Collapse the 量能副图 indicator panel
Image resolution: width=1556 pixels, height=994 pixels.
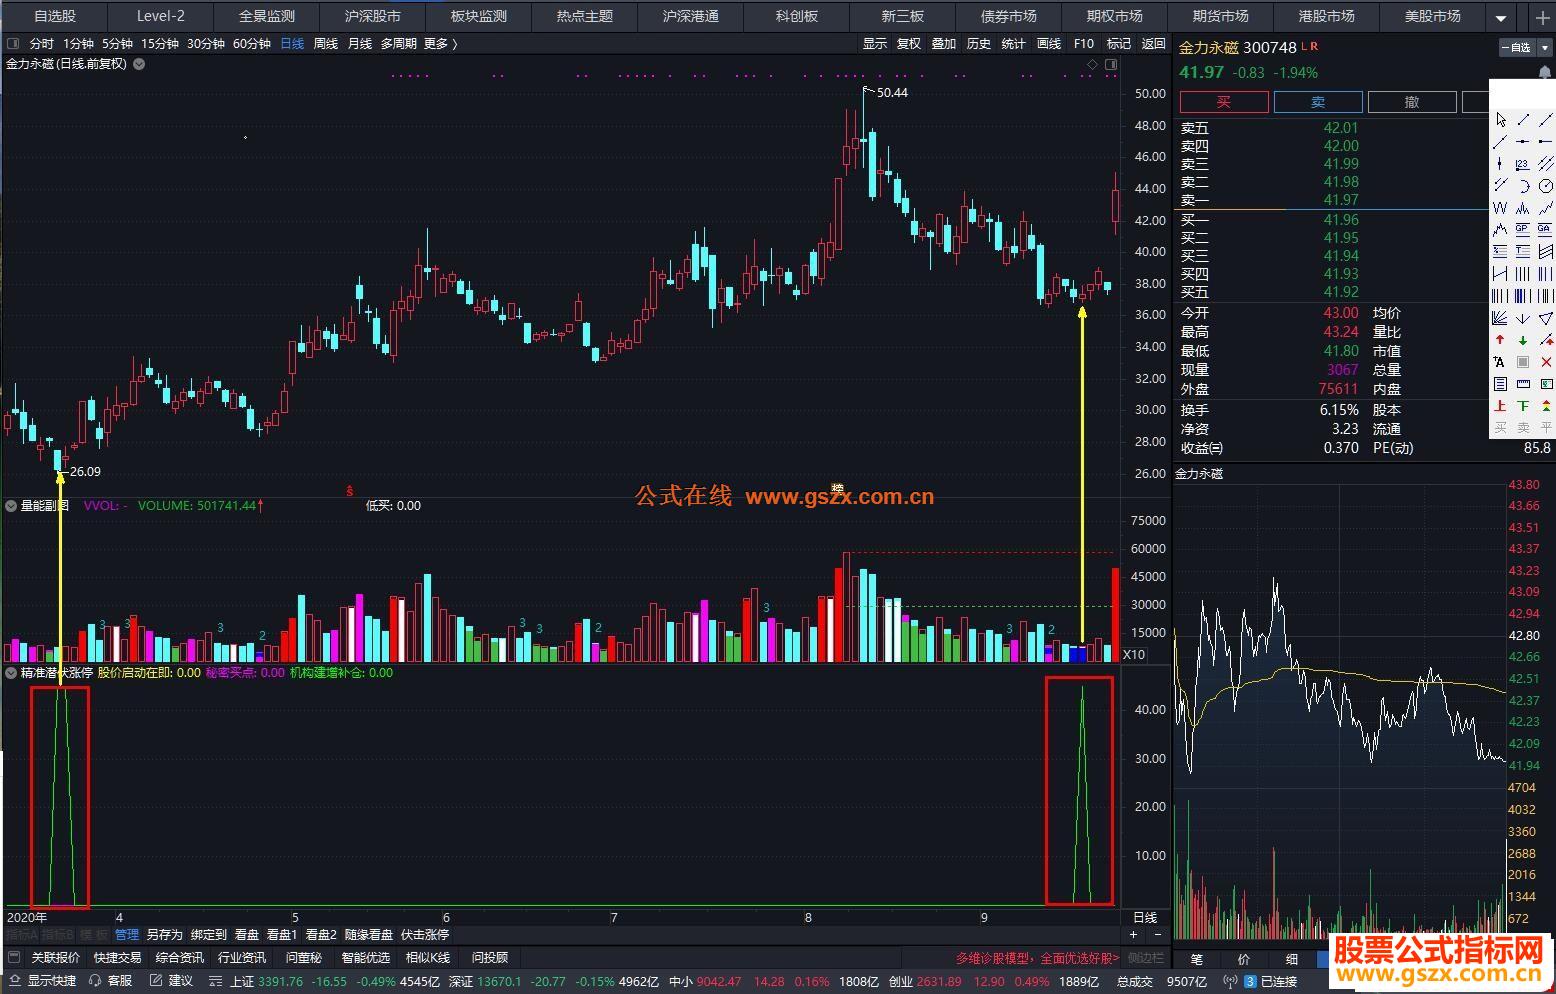pyautogui.click(x=11, y=506)
